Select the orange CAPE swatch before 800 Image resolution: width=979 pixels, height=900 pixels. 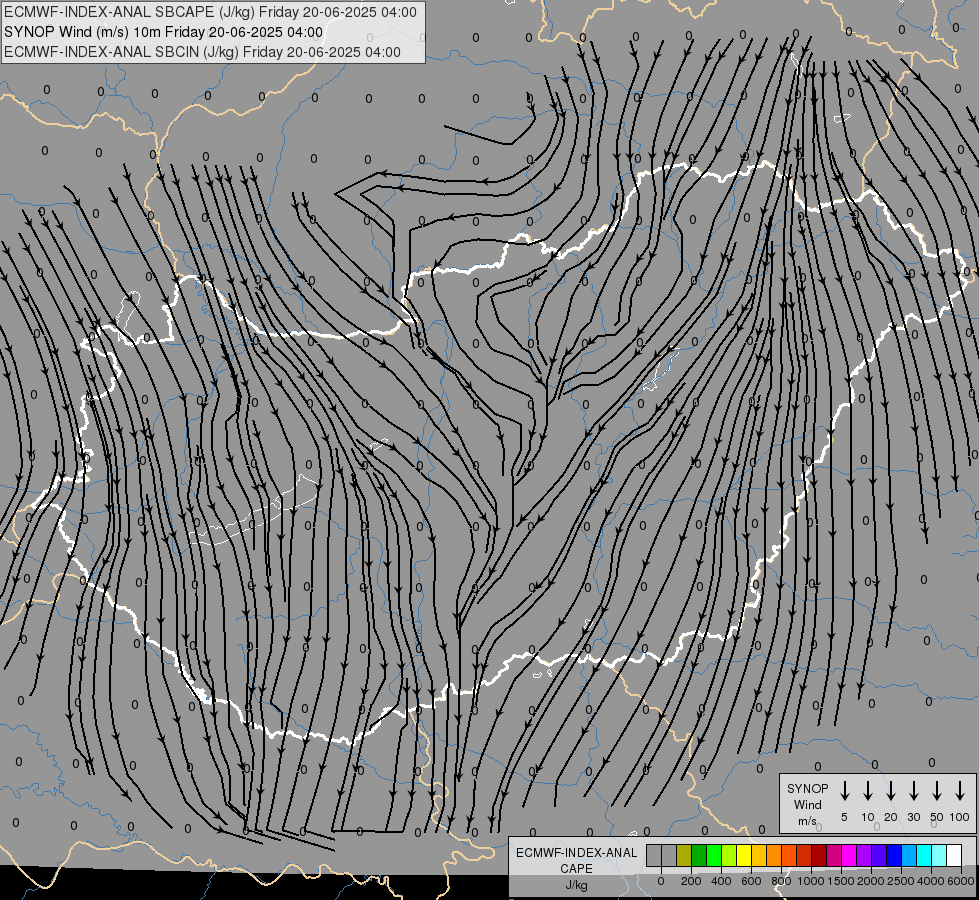pos(774,855)
